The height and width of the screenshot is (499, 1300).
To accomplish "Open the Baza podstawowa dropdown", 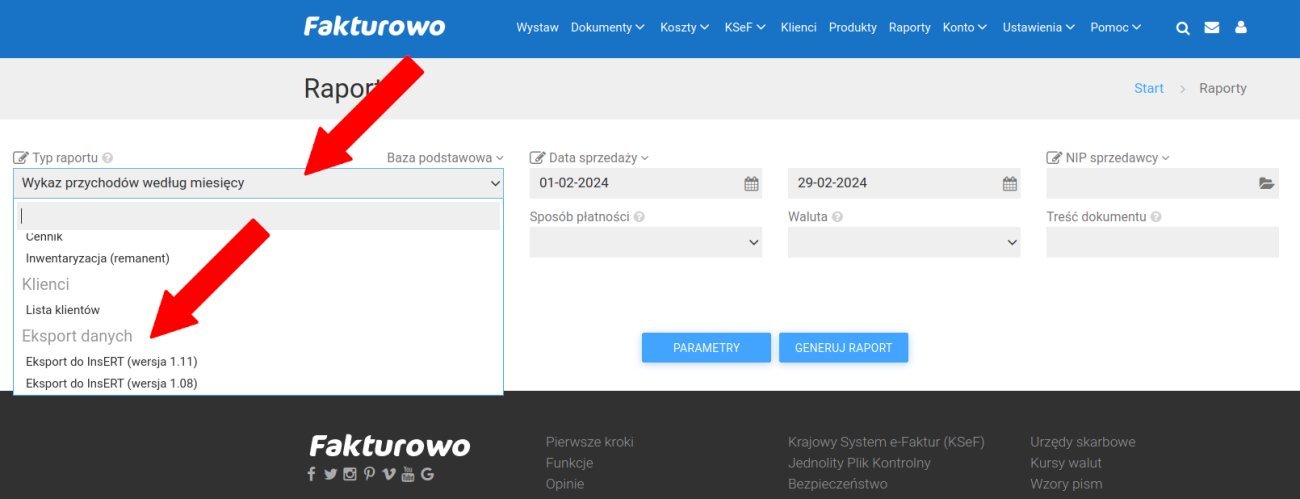I will [445, 158].
